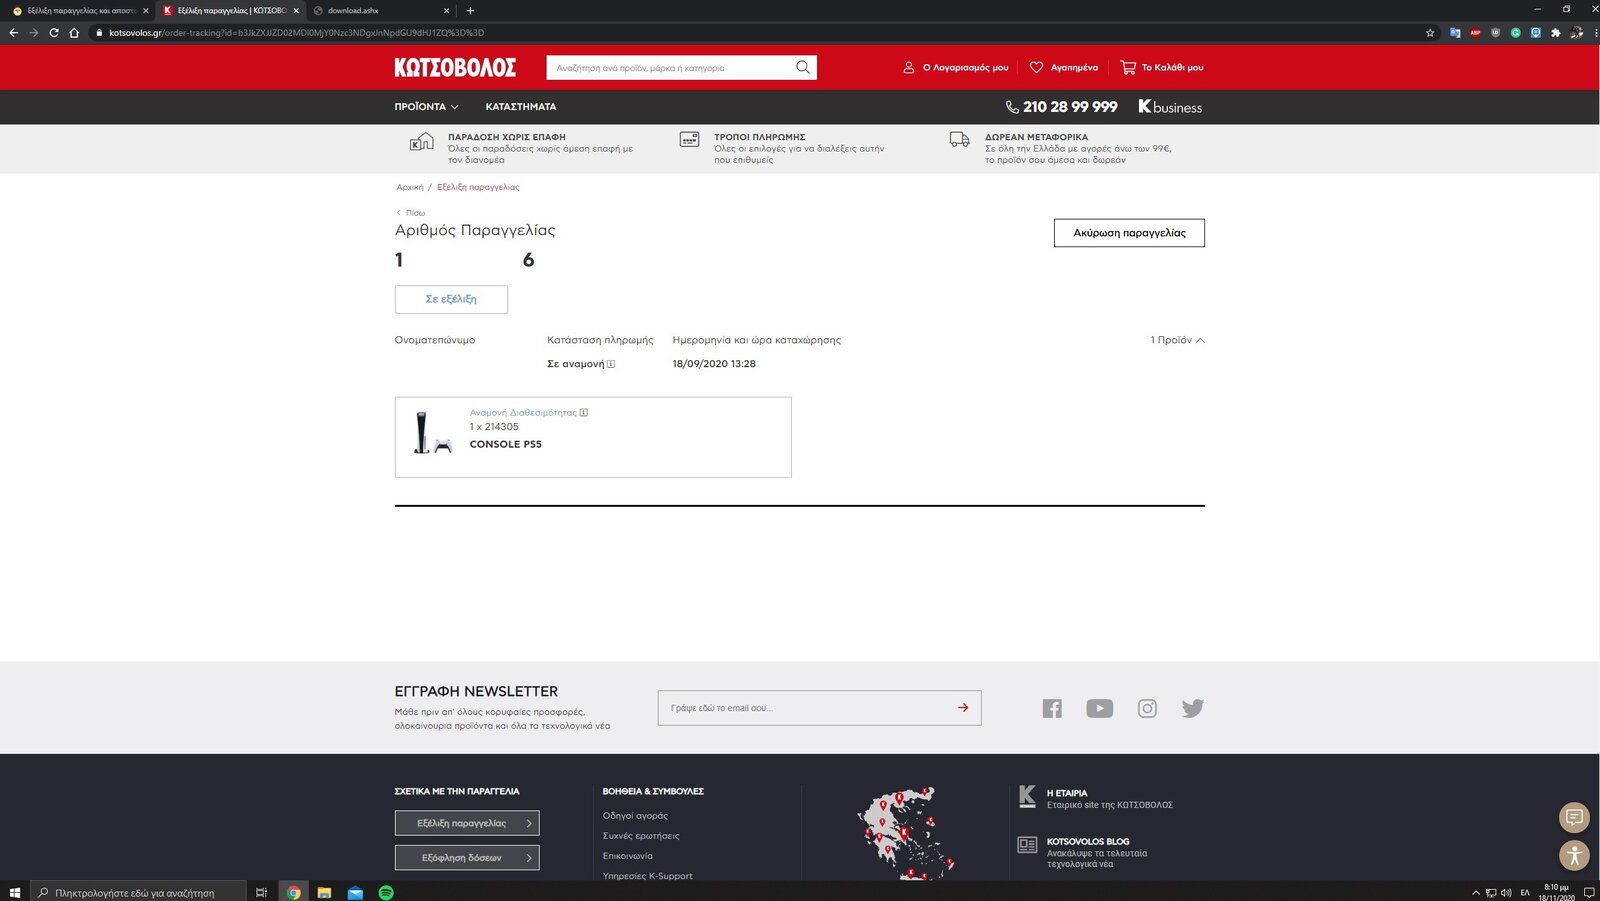Click browser back arrow
Screen dimensions: 1600x901
coord(13,32)
